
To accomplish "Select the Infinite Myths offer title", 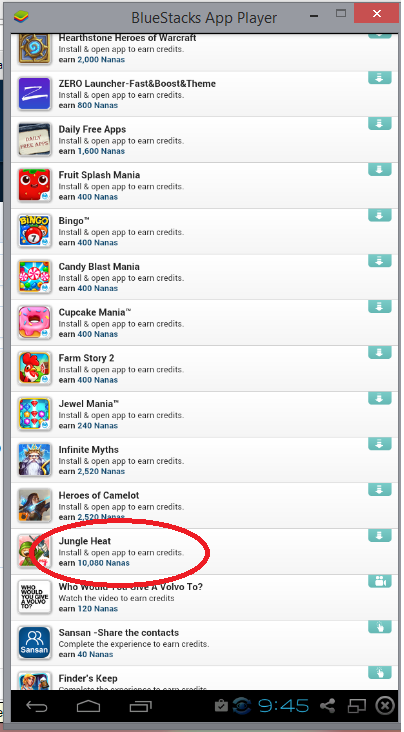I will (89, 450).
